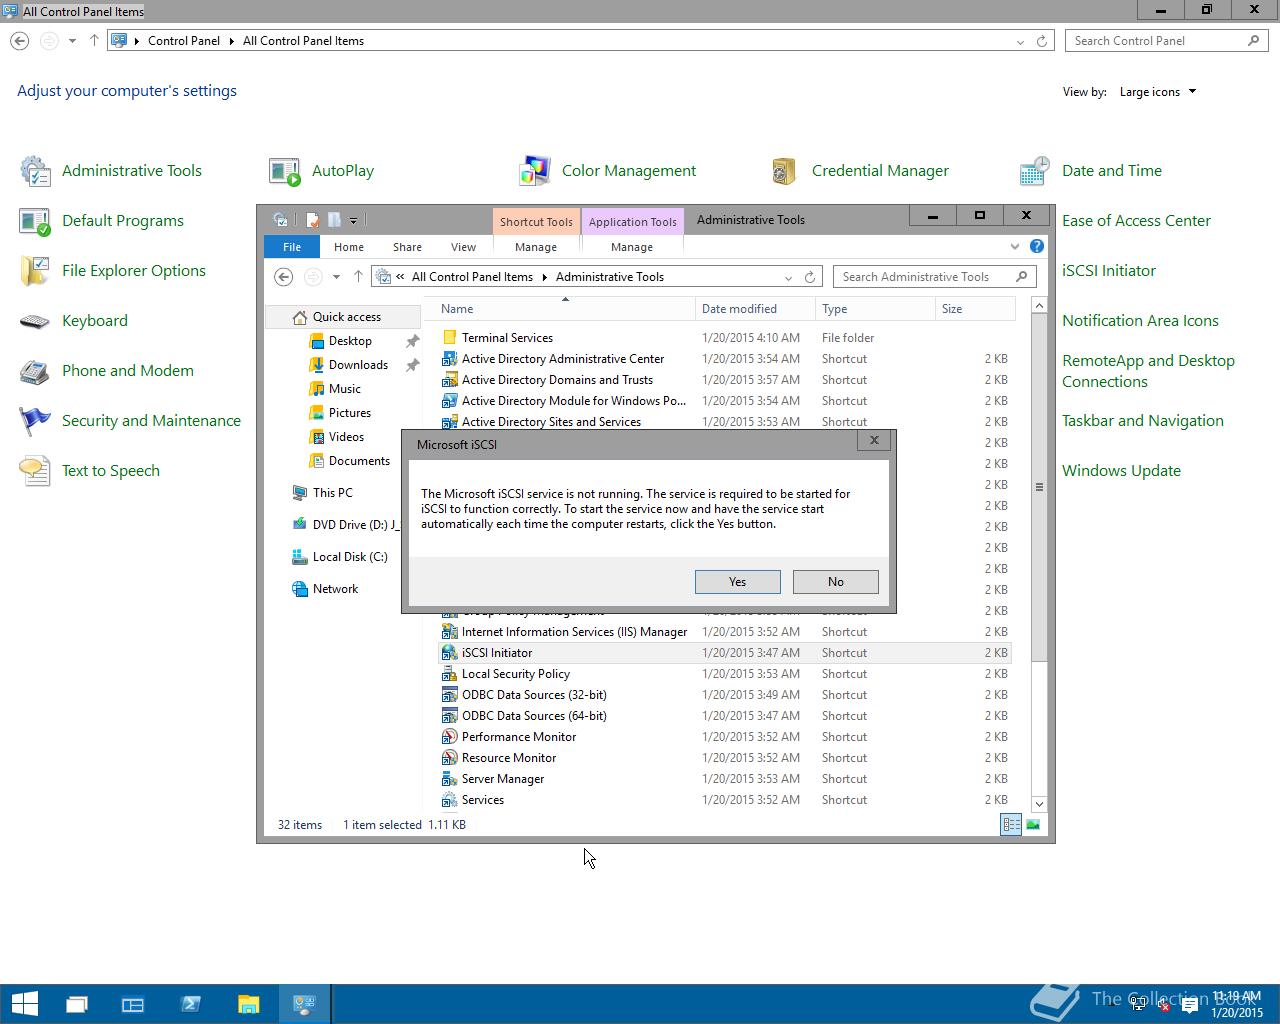Open Credential Manager icon
The width and height of the screenshot is (1280, 1024).
[x=785, y=171]
